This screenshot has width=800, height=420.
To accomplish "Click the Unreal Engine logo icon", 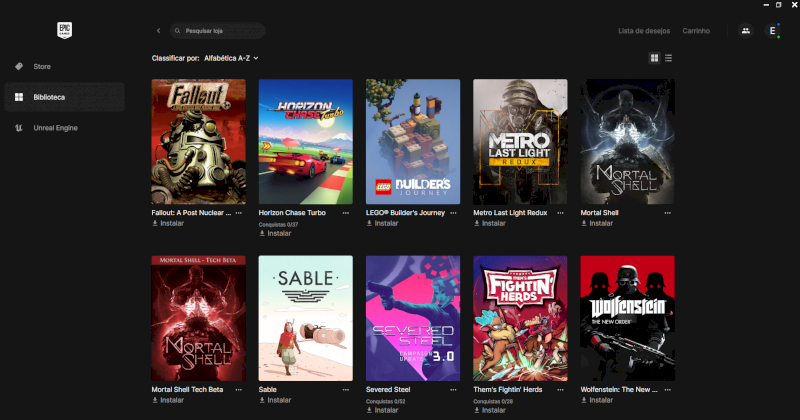I will click(19, 128).
